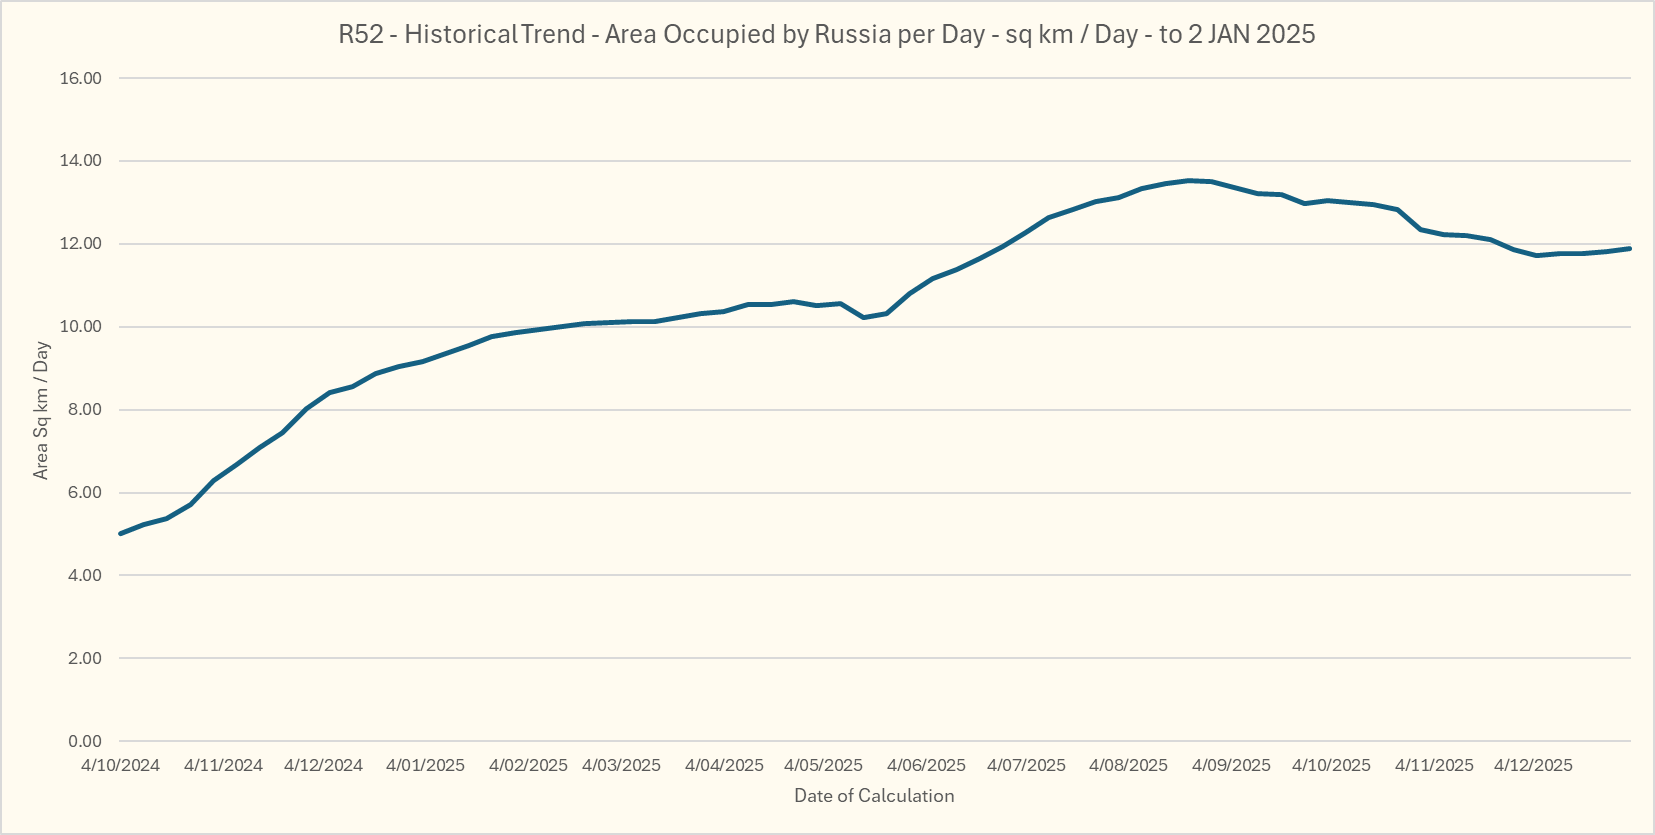Screen dimensions: 1655x835
Task: Click the final endpoint of the trend line
Action: point(1630,248)
